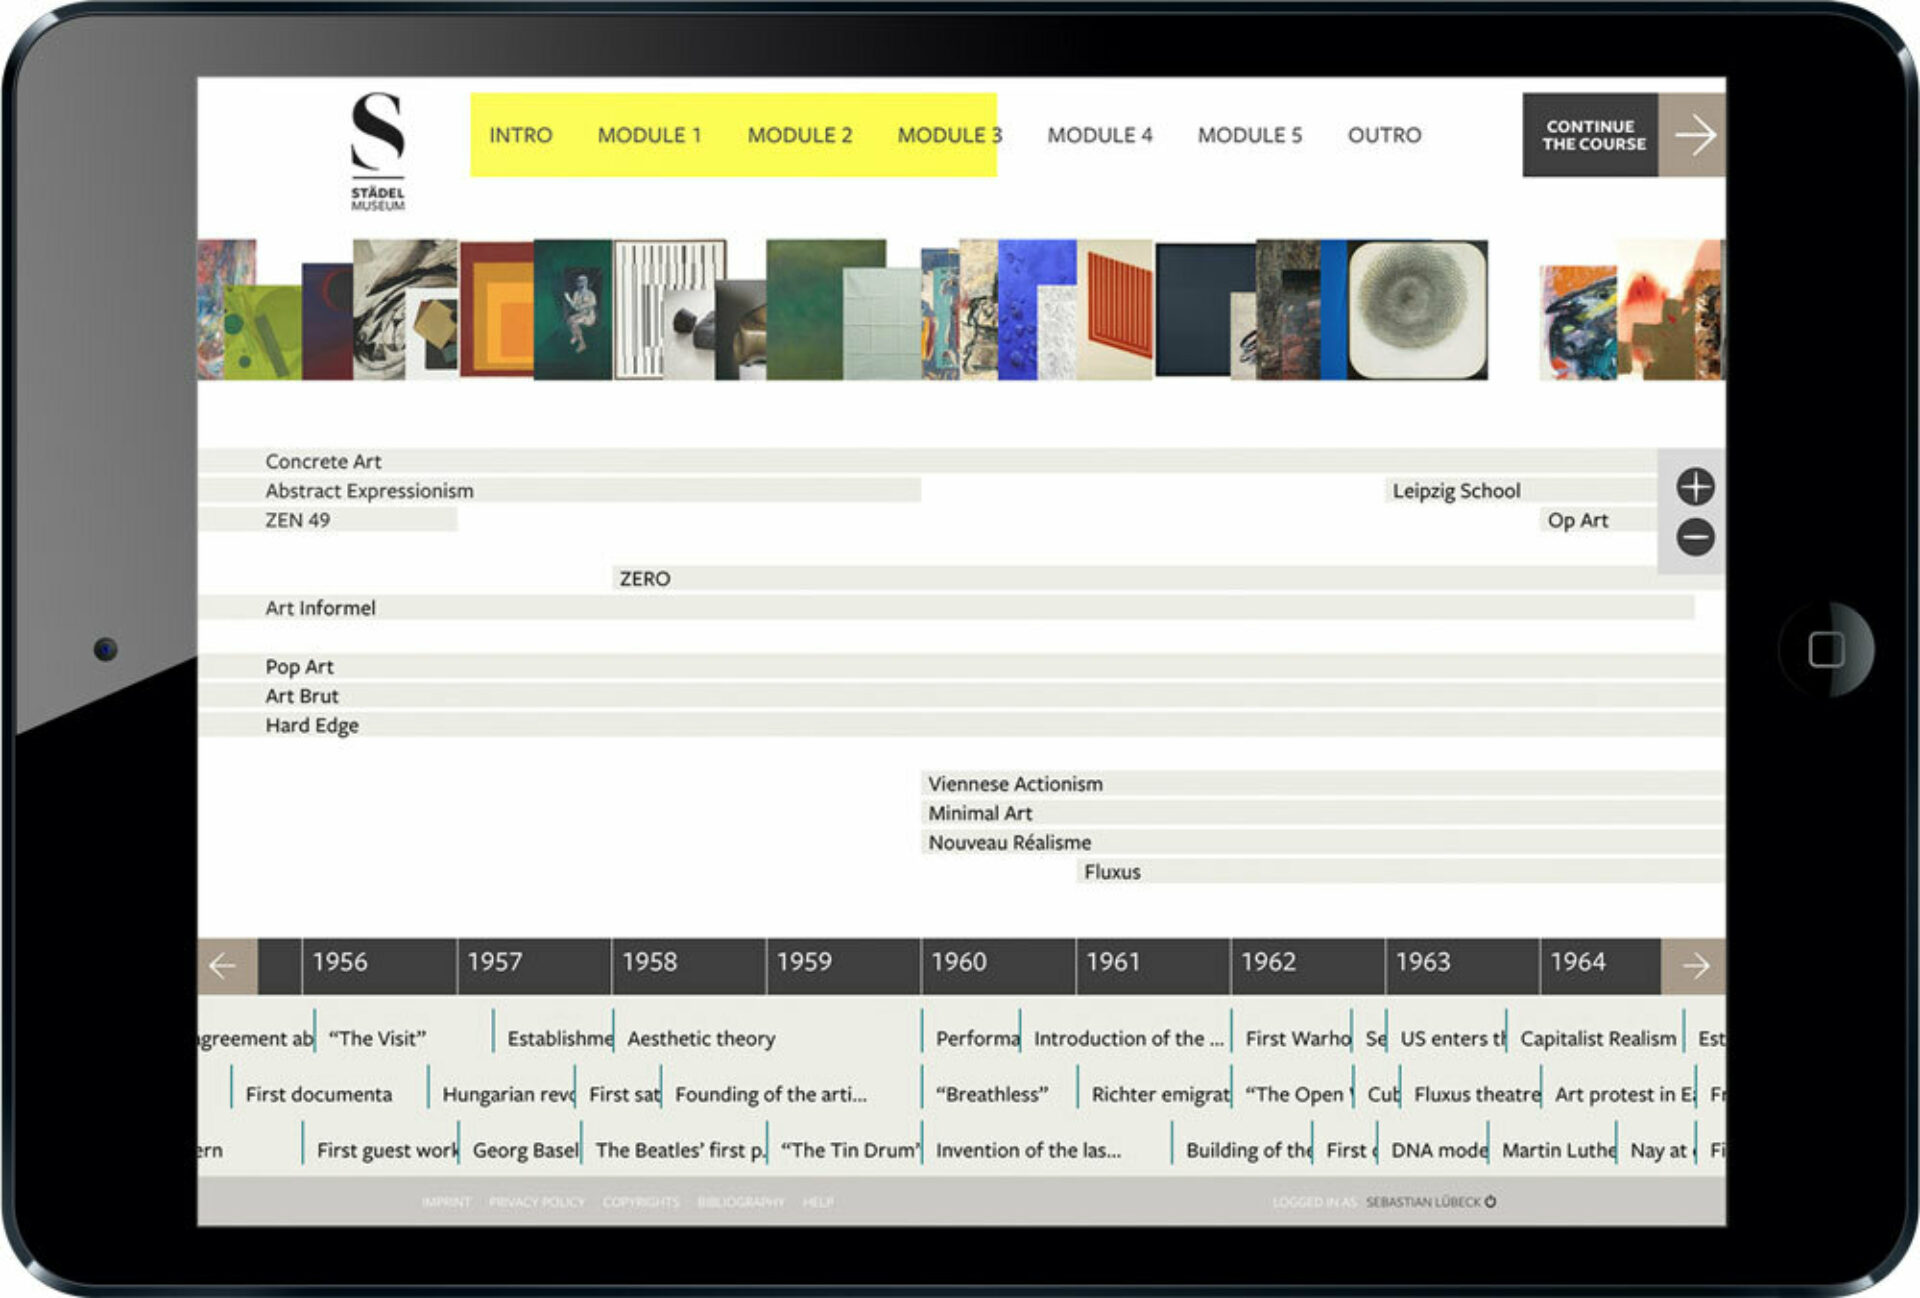Open the OUTRO section
The image size is (1920, 1298).
tap(1384, 135)
